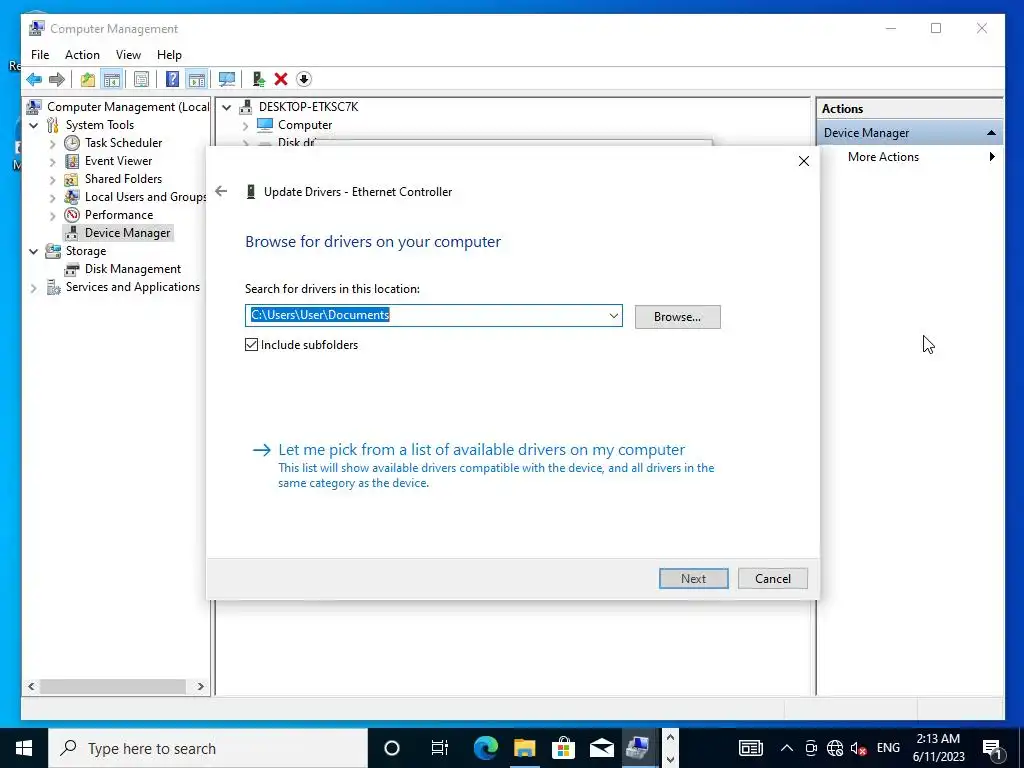
Task: Click the Up one level folder icon
Action: point(88,80)
